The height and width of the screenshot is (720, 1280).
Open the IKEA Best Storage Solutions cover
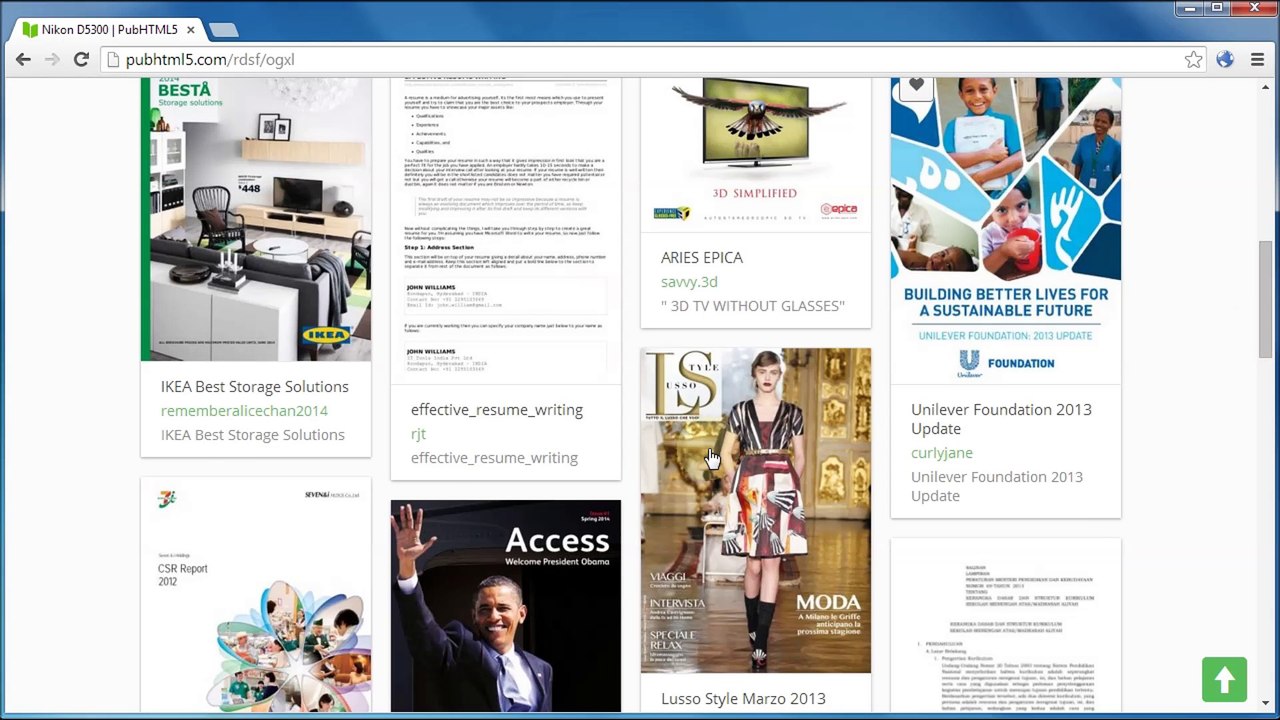pos(256,219)
